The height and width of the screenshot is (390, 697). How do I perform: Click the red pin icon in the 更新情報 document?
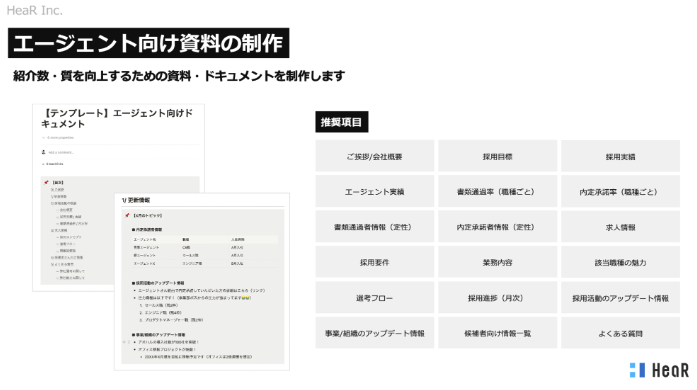pyautogui.click(x=127, y=215)
